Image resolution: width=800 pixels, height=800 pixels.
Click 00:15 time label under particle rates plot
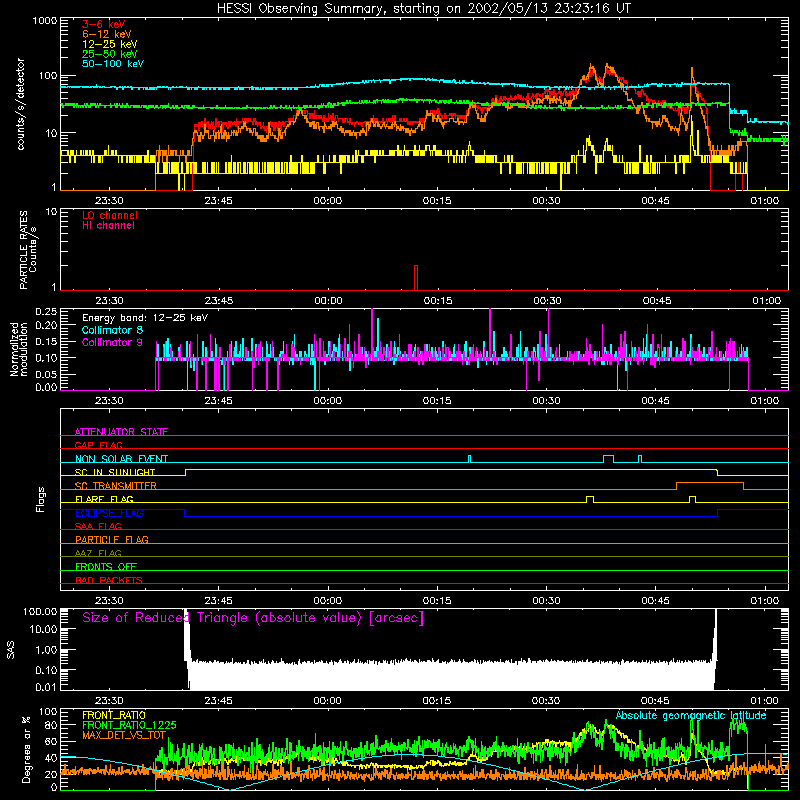438,301
